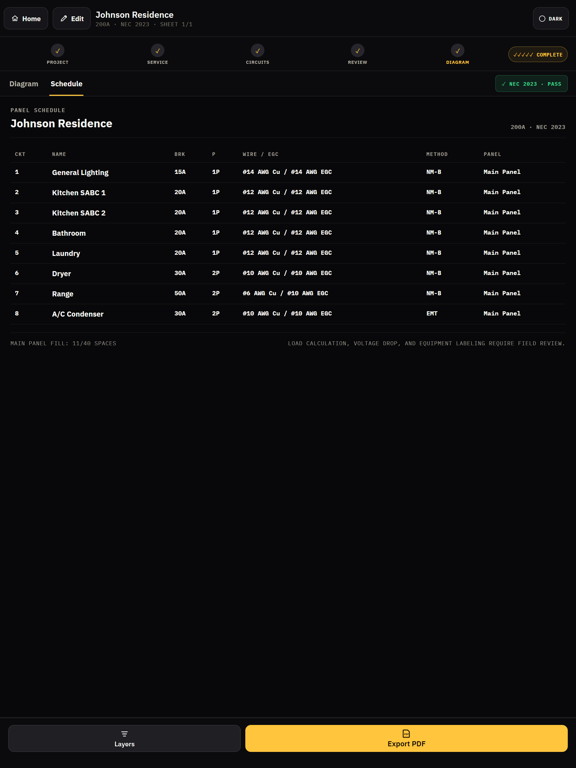Image resolution: width=576 pixels, height=768 pixels.
Task: Click the Circuits step checkmark
Action: [258, 50]
